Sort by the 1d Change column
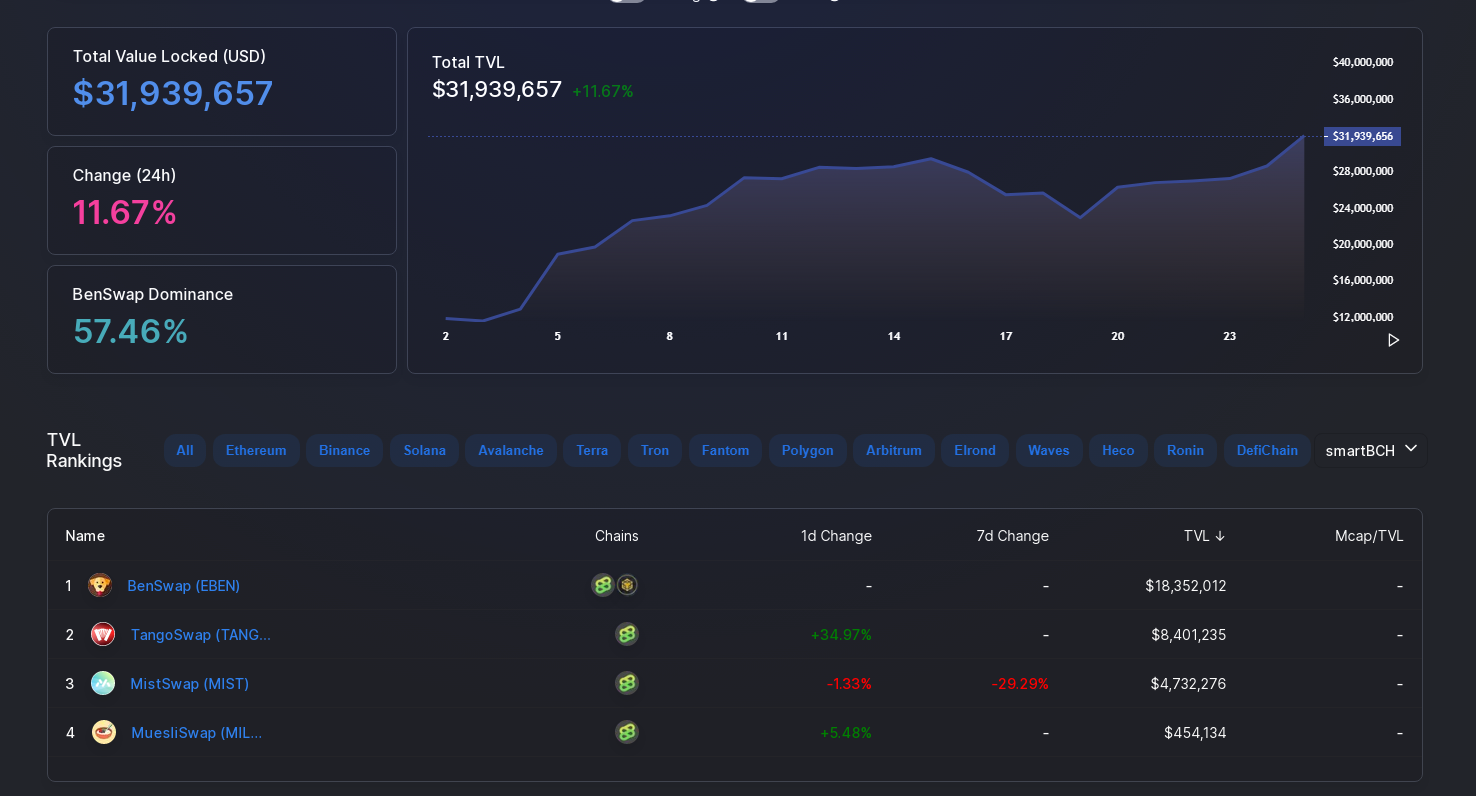Image resolution: width=1476 pixels, height=796 pixels. coord(836,536)
